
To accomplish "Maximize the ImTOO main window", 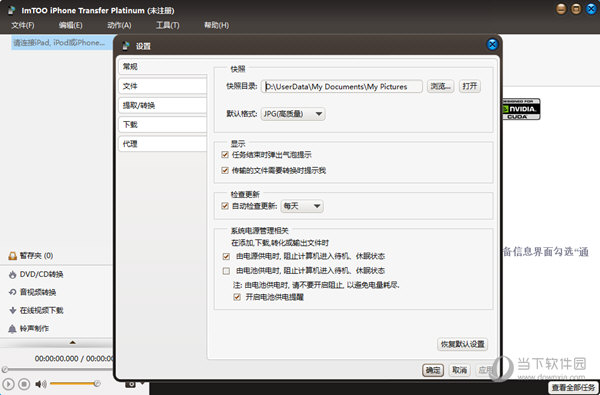I will tap(576, 9).
